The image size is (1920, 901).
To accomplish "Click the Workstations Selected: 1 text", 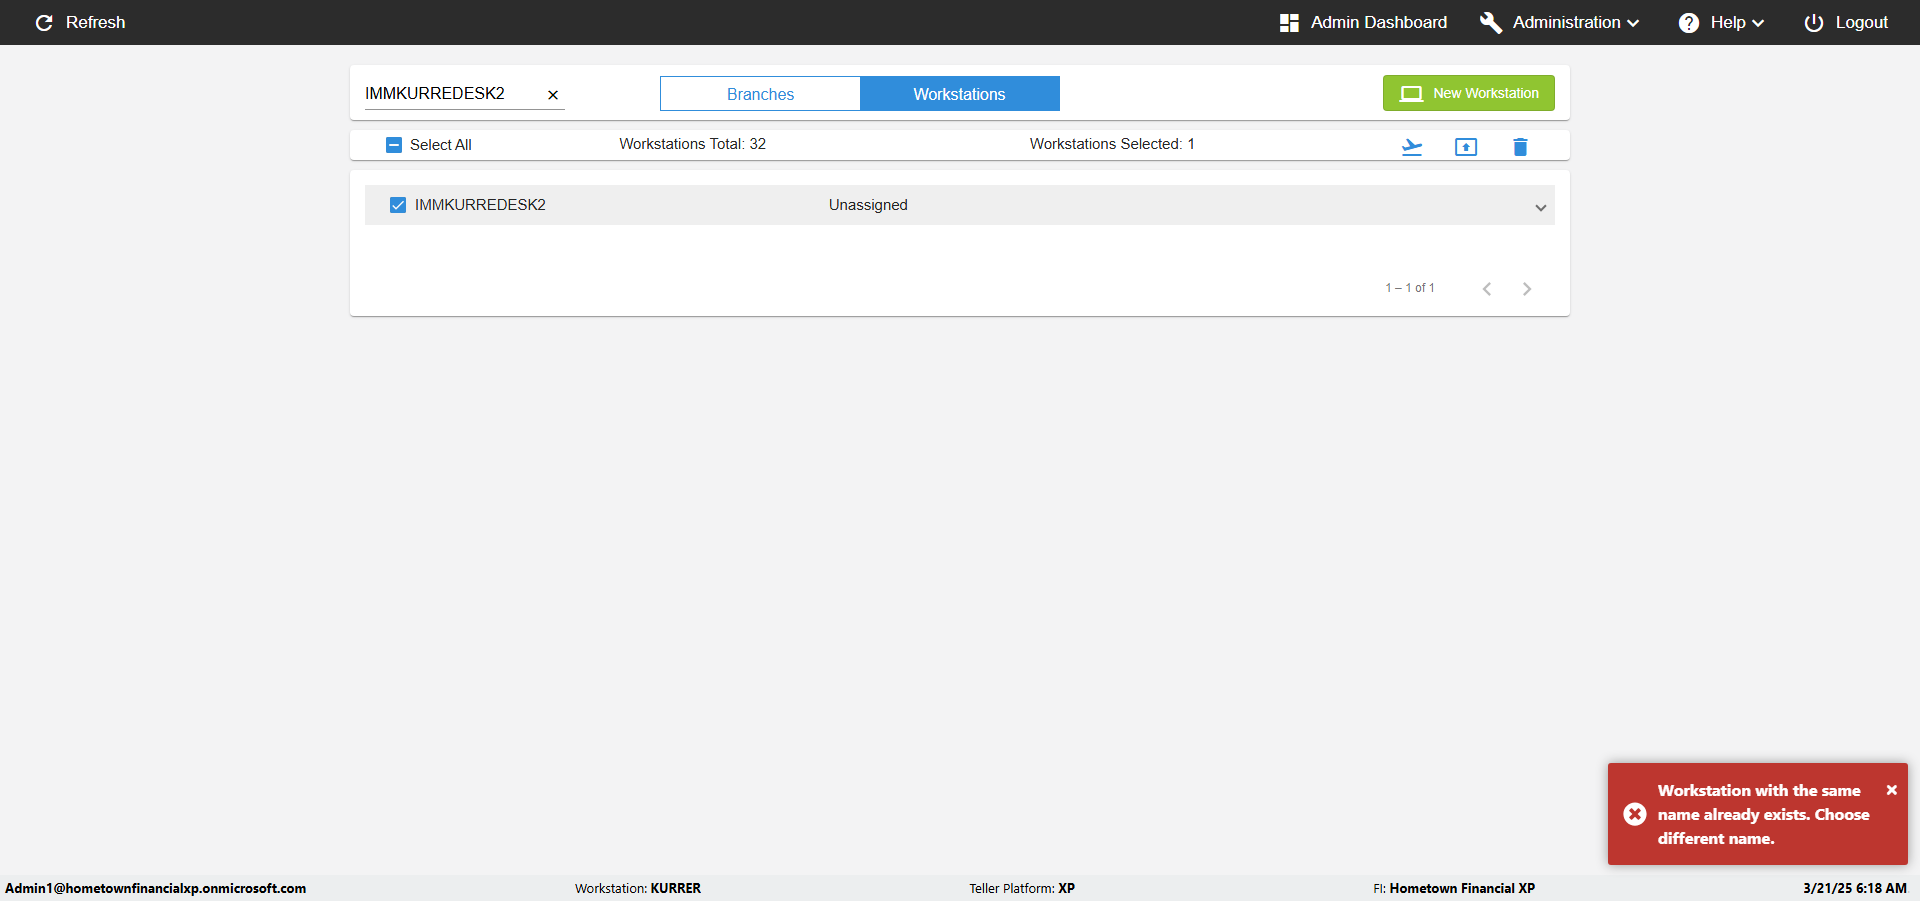I will 1112,144.
